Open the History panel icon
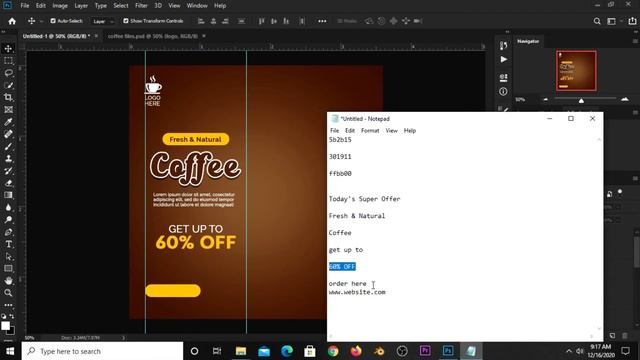640x360 pixels. (x=503, y=46)
